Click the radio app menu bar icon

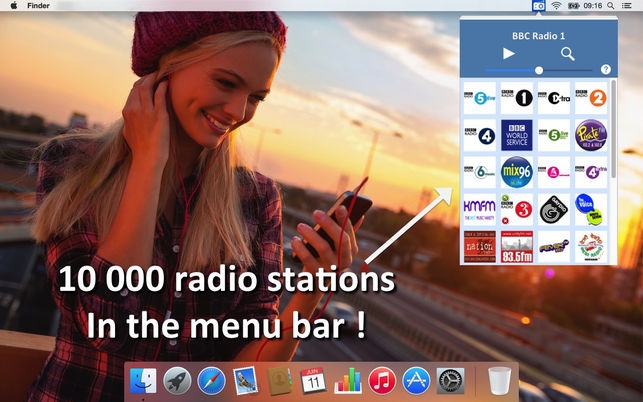[538, 6]
